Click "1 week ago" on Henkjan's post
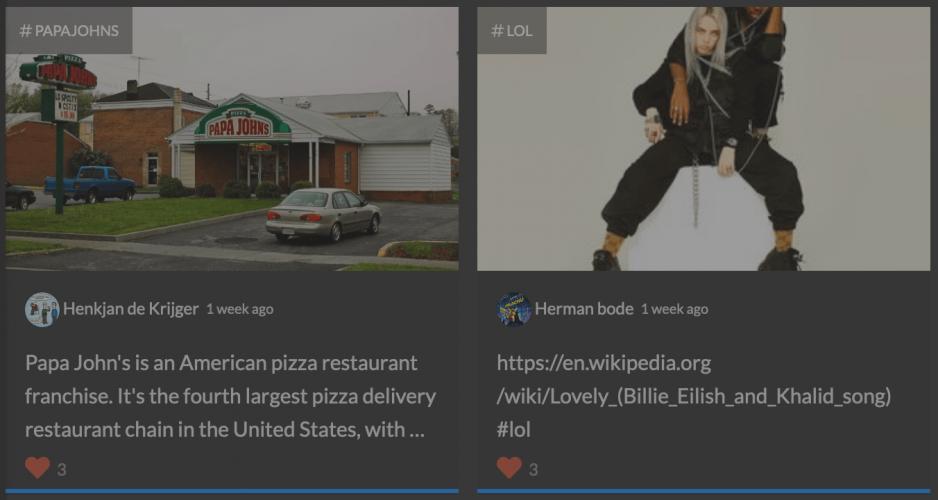Viewport: 938px width, 500px height. click(240, 309)
